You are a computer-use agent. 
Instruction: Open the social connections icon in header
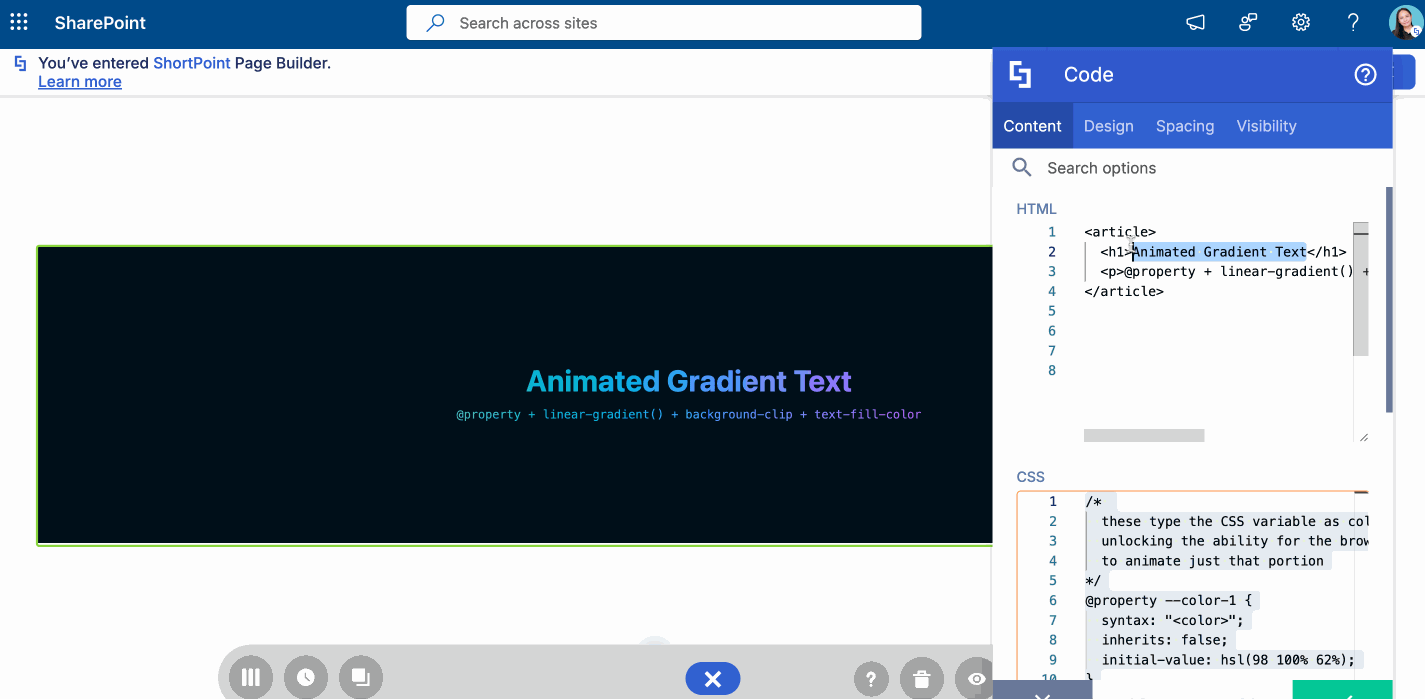tap(1248, 22)
